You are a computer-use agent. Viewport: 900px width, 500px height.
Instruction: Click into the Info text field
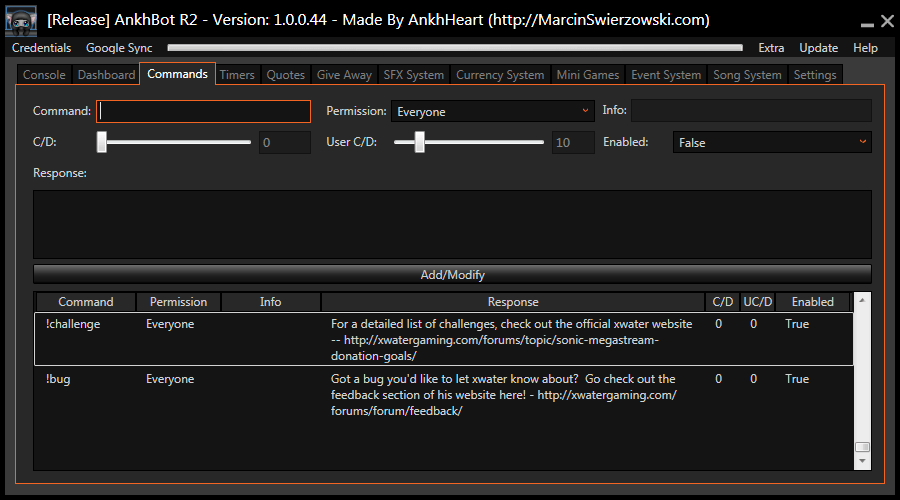click(751, 110)
